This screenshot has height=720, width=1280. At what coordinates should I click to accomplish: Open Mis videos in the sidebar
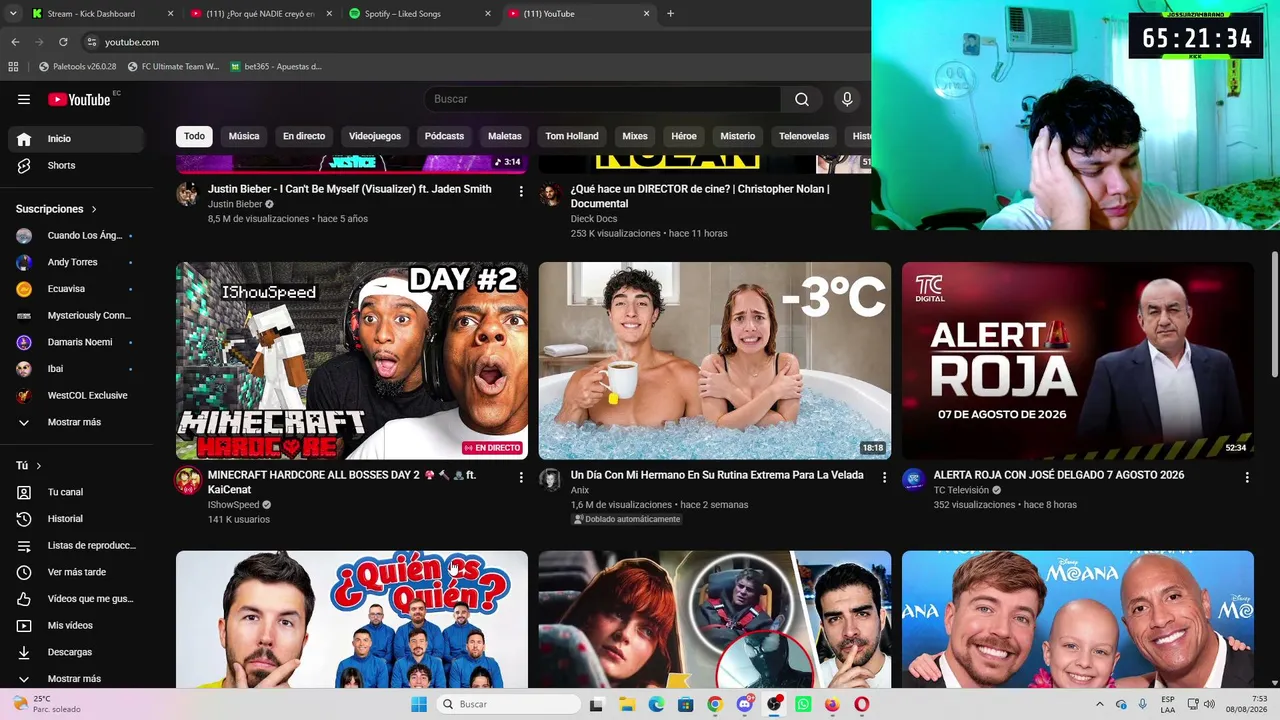[76, 626]
